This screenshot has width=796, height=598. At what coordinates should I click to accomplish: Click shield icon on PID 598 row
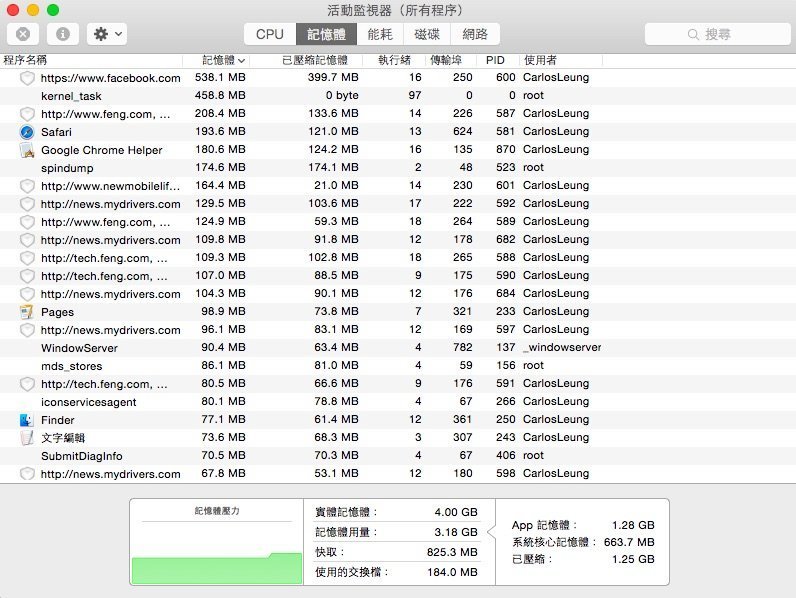click(x=27, y=474)
